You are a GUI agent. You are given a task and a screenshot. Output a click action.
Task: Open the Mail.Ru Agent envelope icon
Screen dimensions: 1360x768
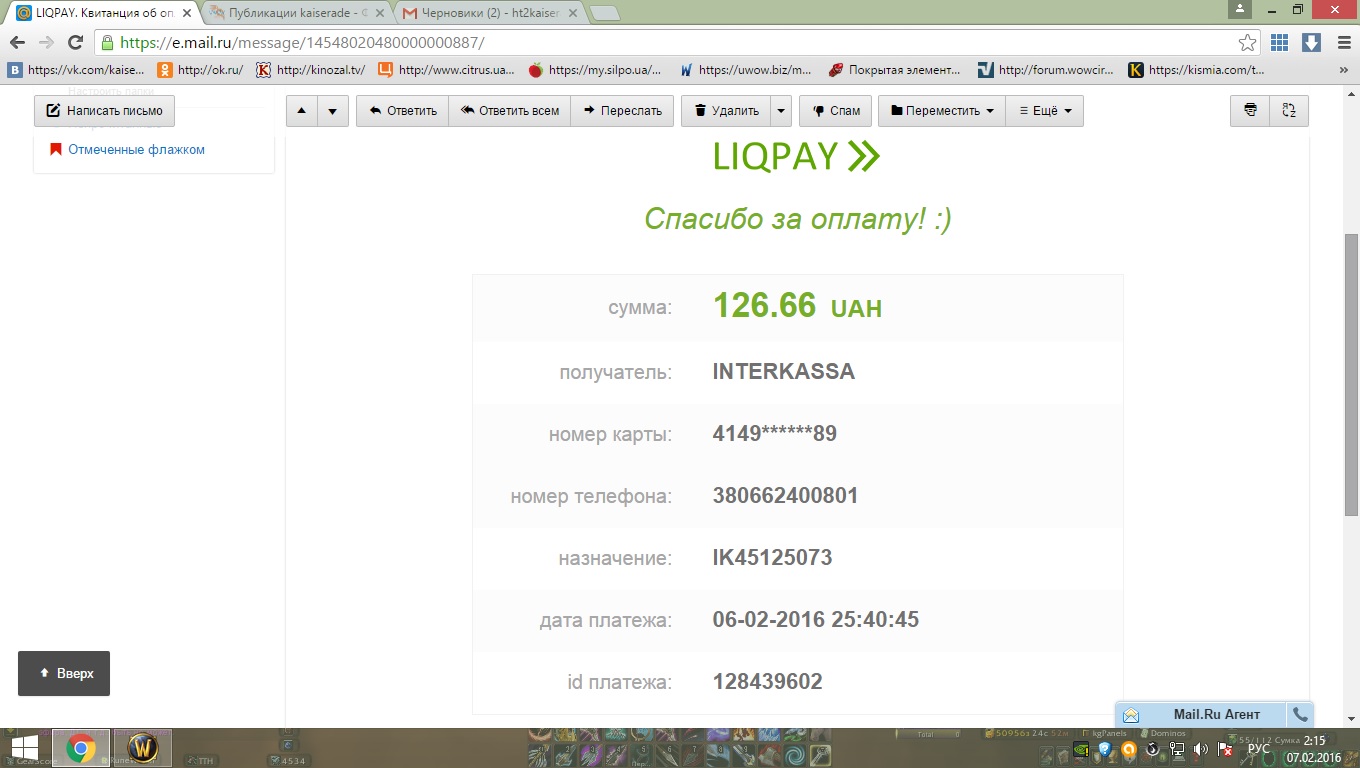click(x=1131, y=715)
